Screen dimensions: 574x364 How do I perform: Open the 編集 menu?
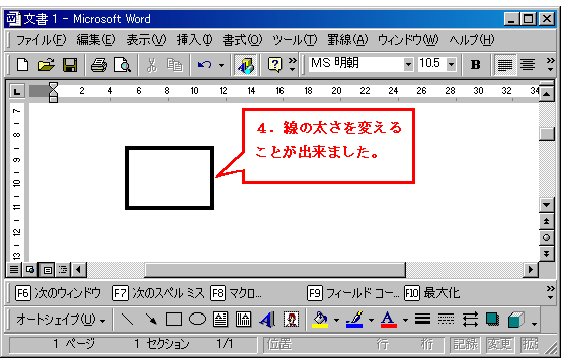(x=96, y=40)
